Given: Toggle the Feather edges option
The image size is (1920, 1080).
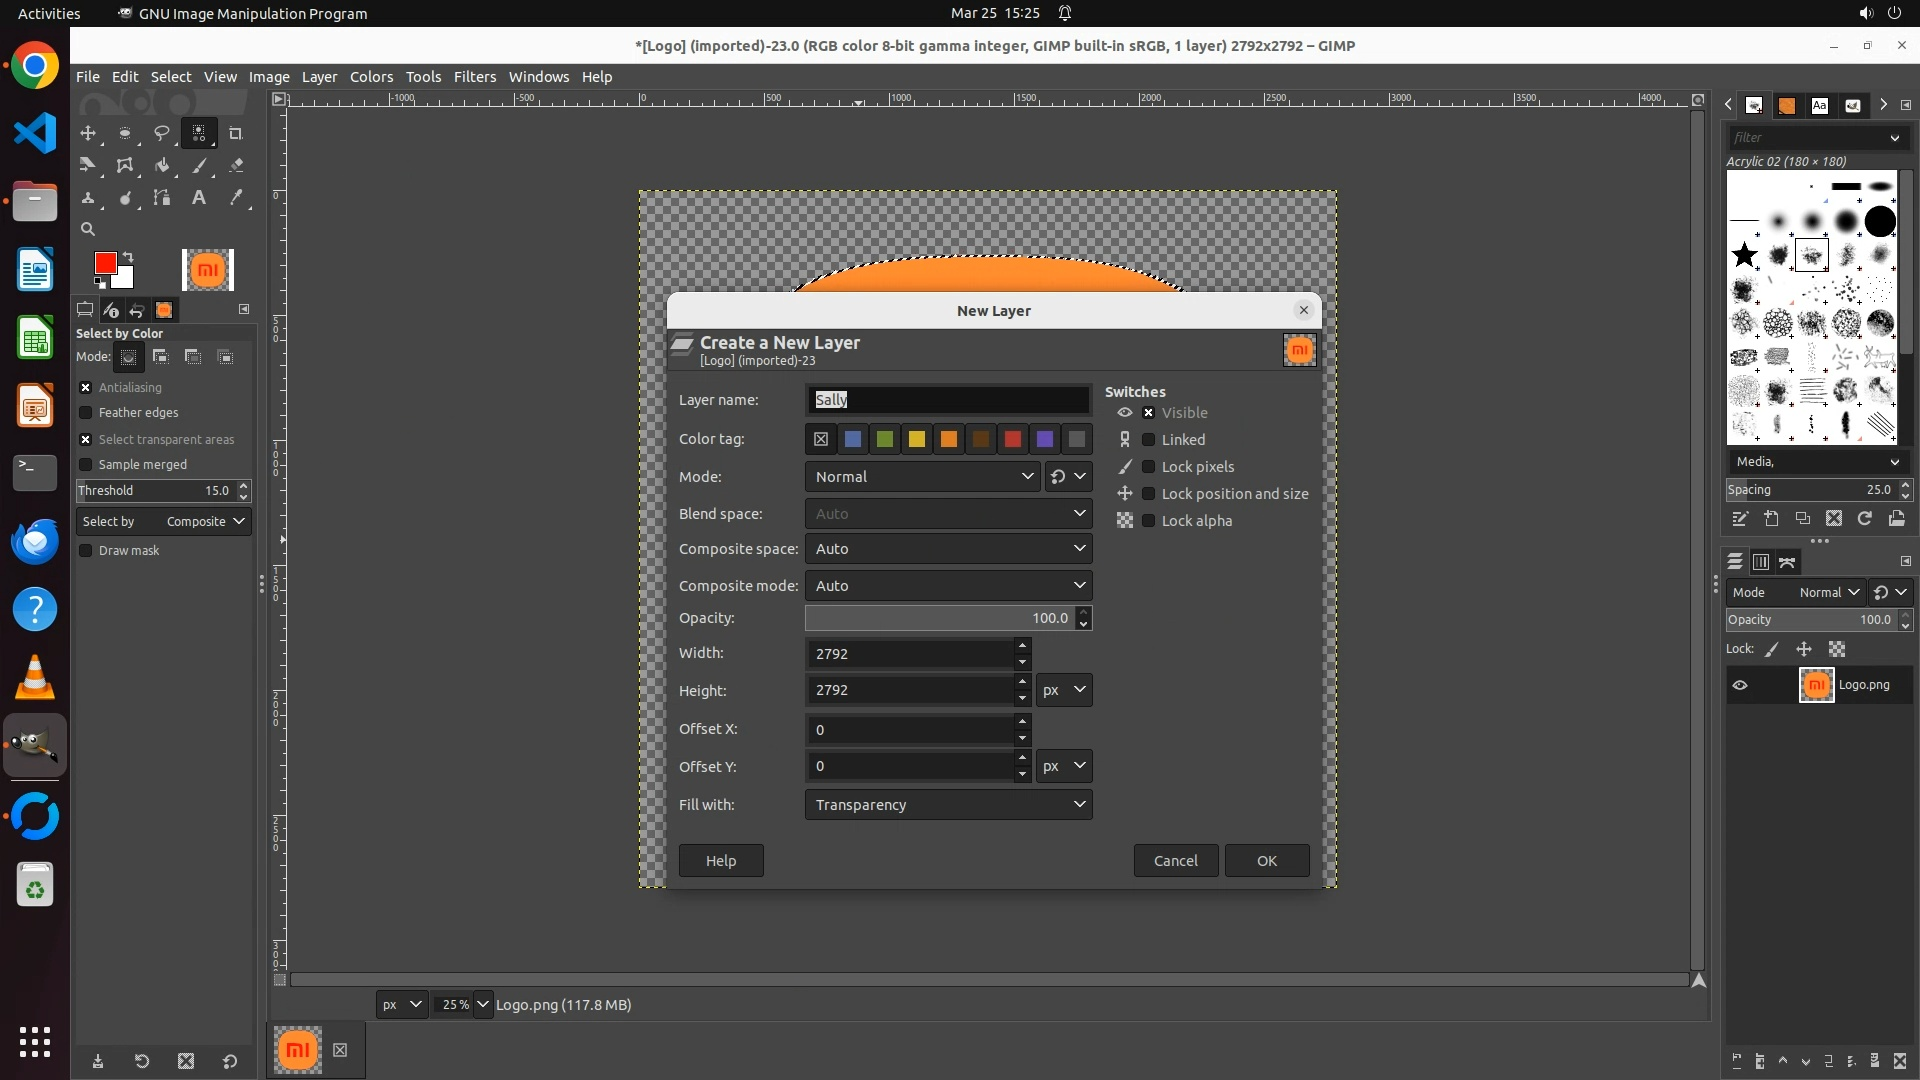Looking at the screenshot, I should 86,413.
